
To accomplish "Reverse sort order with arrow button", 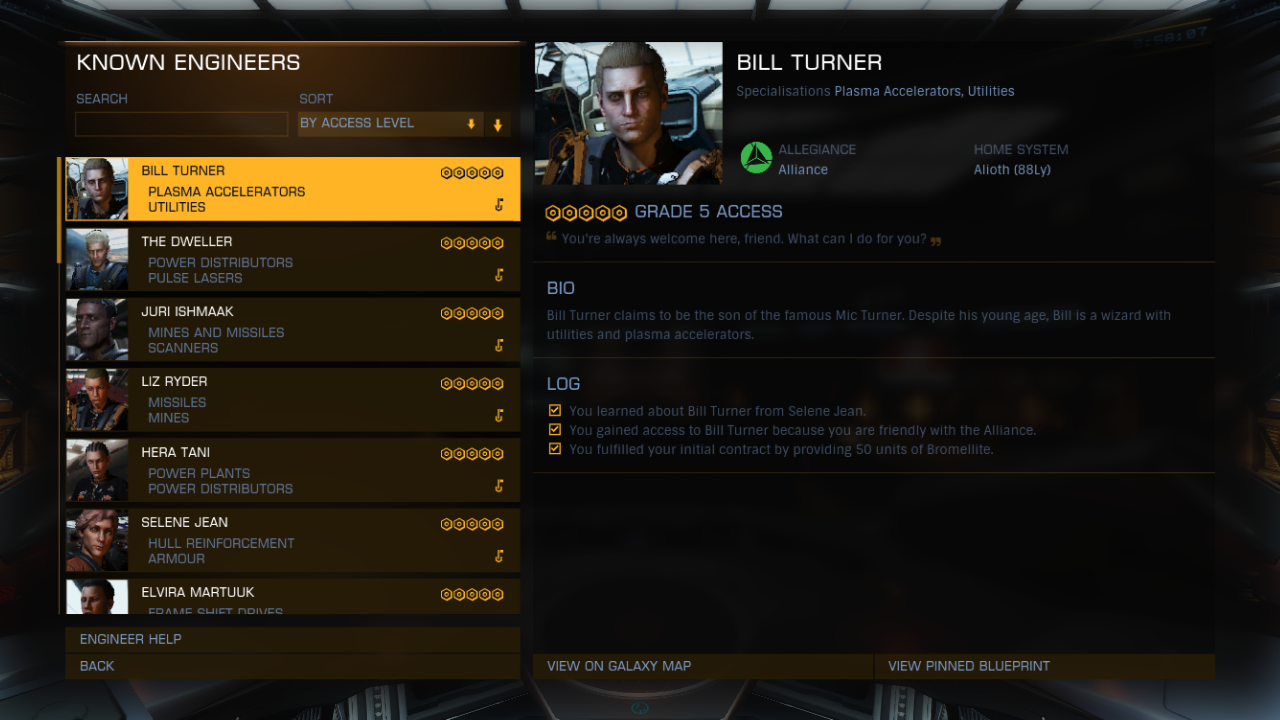I will pyautogui.click(x=498, y=125).
